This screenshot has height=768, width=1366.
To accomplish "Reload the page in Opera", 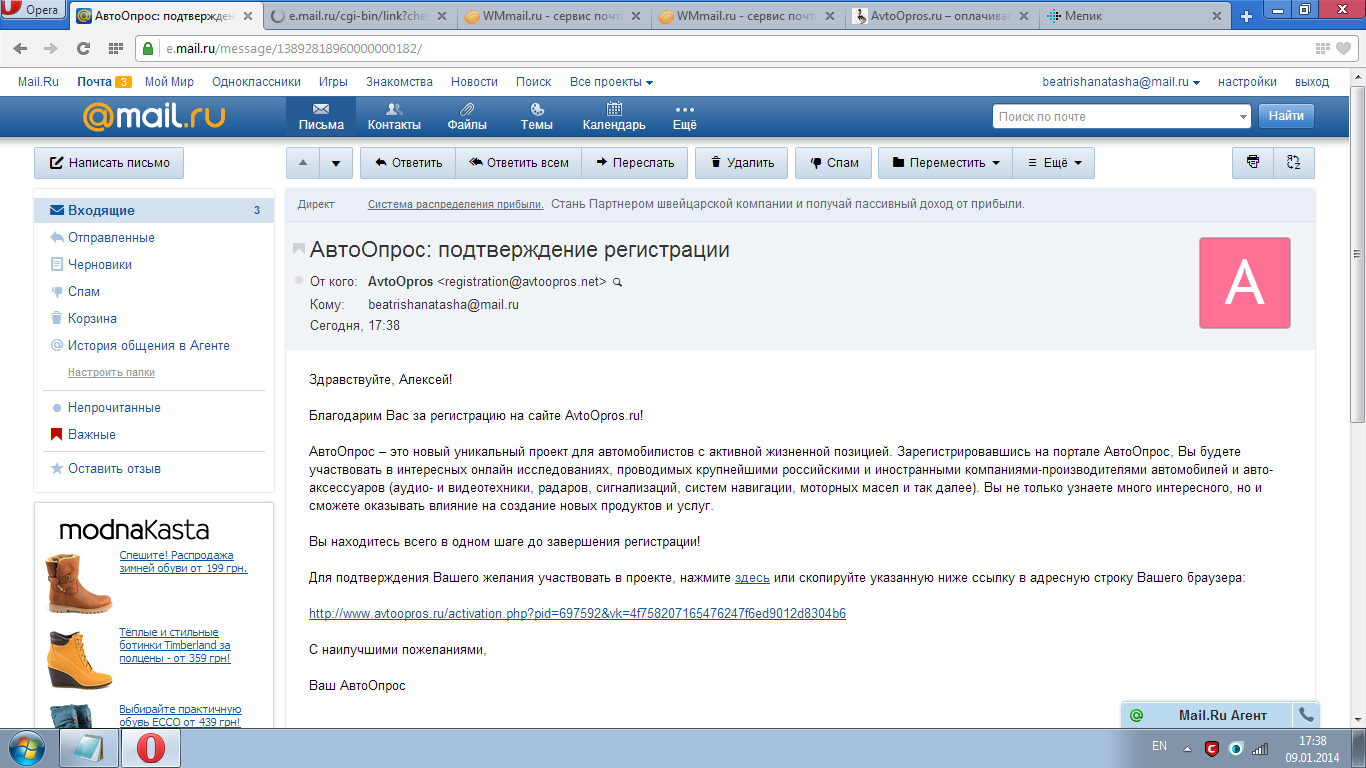I will click(x=83, y=48).
